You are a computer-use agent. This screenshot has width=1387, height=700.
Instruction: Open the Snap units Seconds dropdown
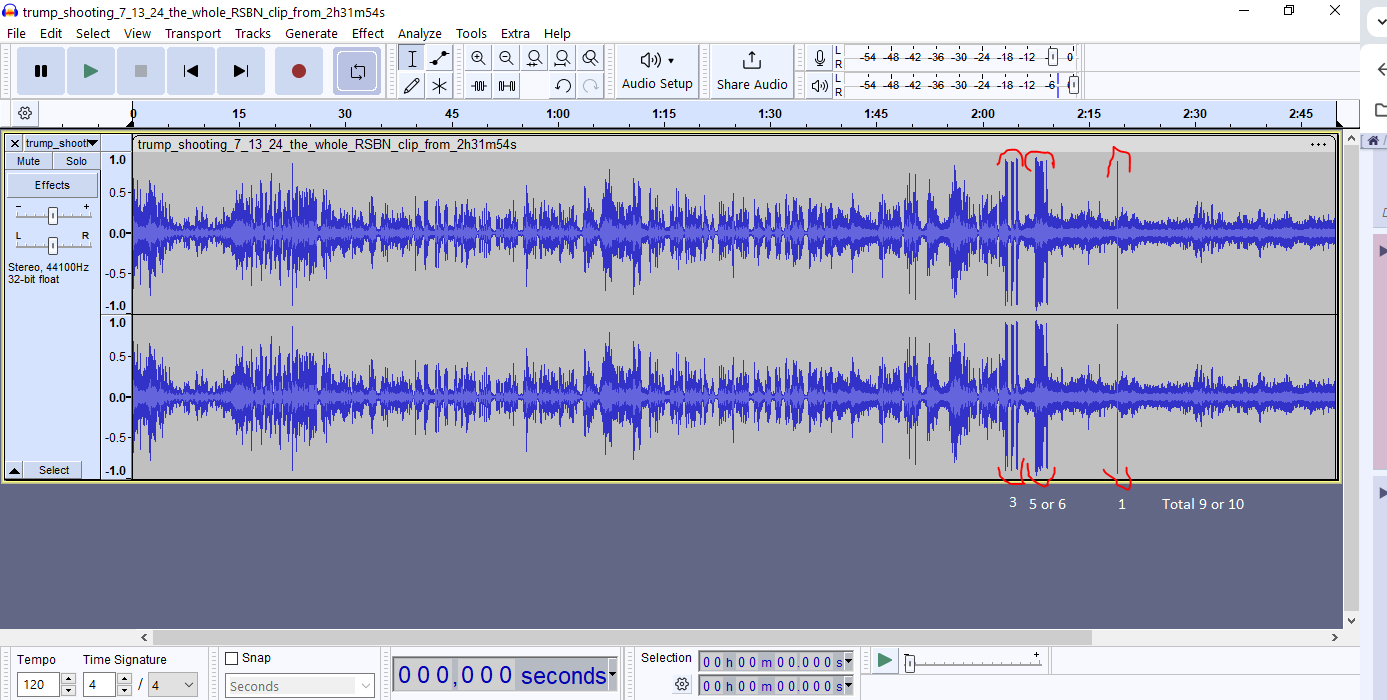(x=299, y=686)
